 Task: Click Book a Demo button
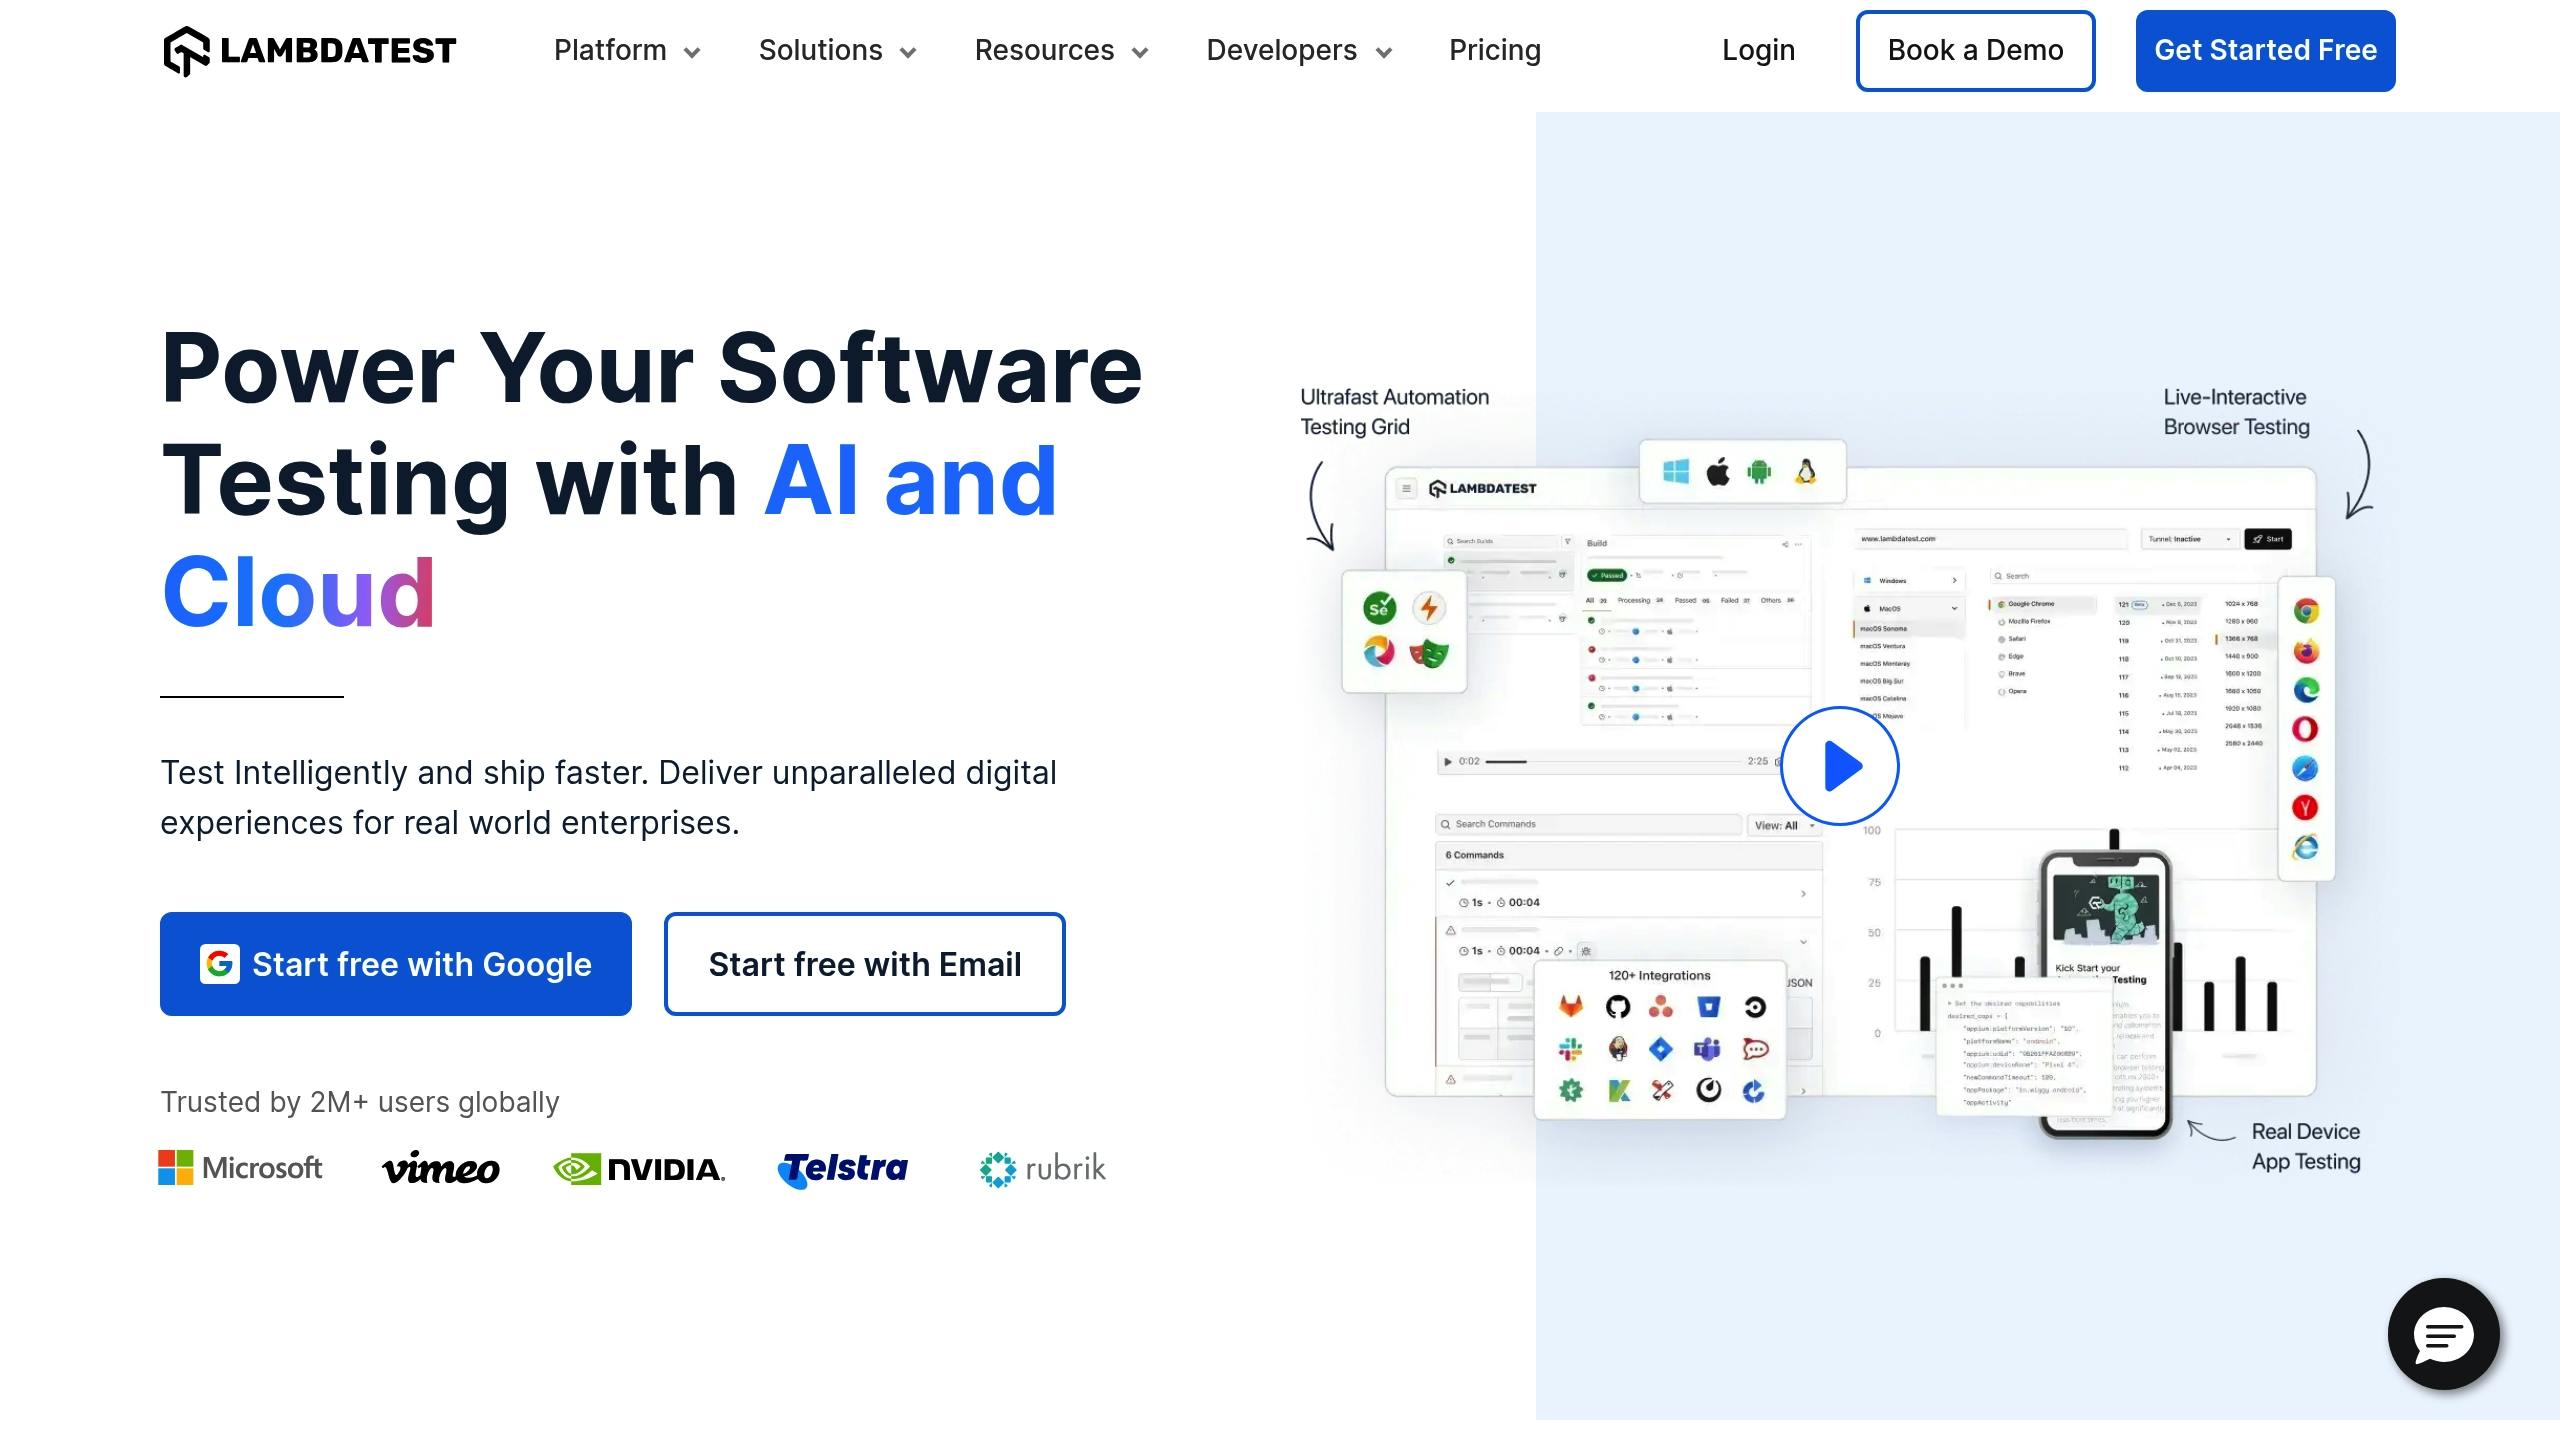point(1975,49)
